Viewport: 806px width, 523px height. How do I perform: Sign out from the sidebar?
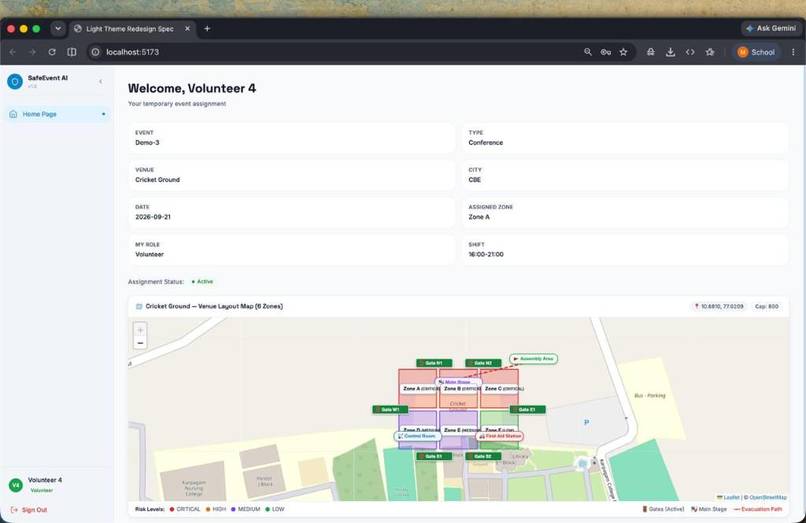pos(29,510)
